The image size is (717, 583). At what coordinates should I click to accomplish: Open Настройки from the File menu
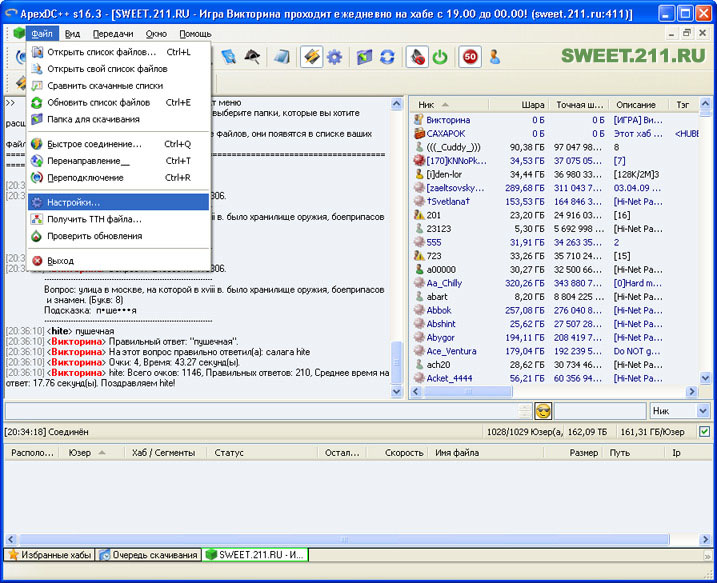click(119, 202)
